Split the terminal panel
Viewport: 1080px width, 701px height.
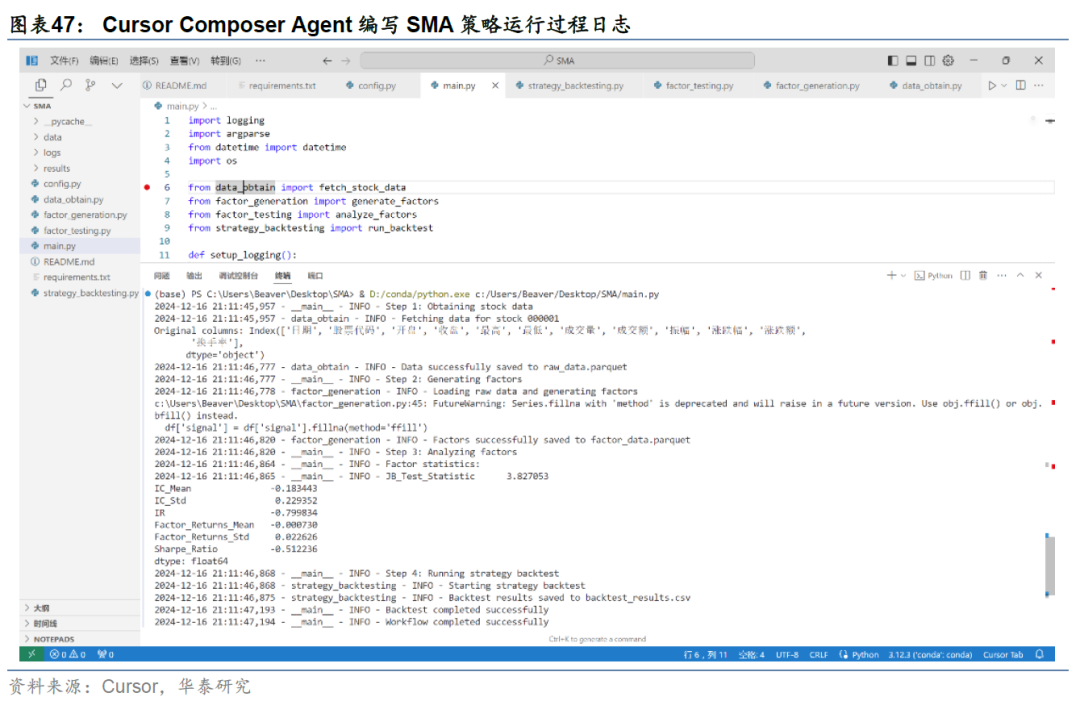(x=965, y=275)
